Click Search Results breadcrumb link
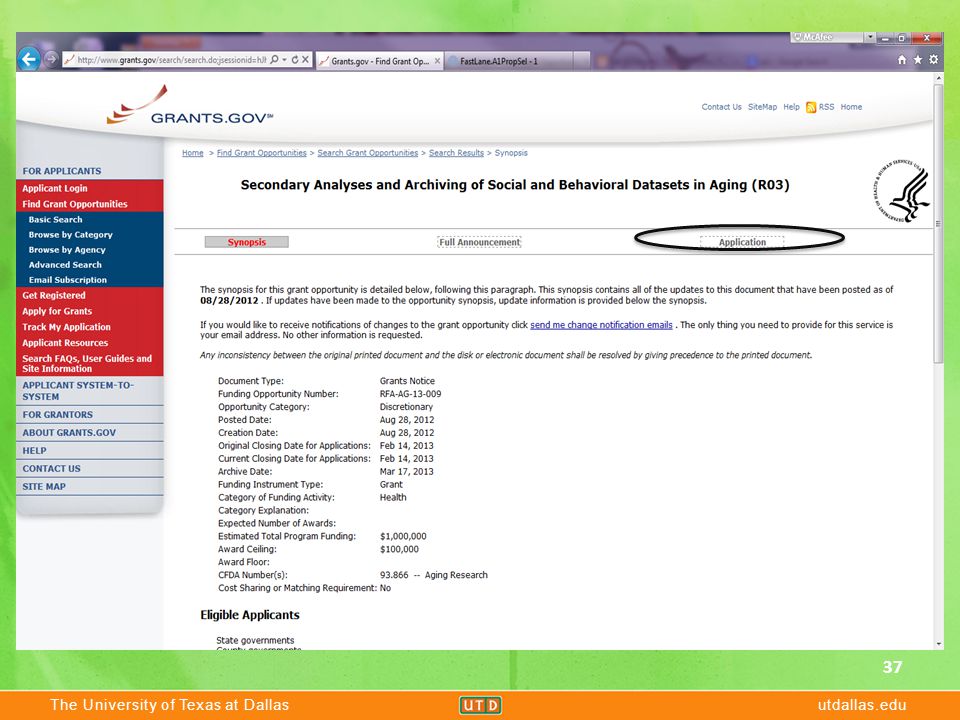960x720 pixels. [456, 153]
